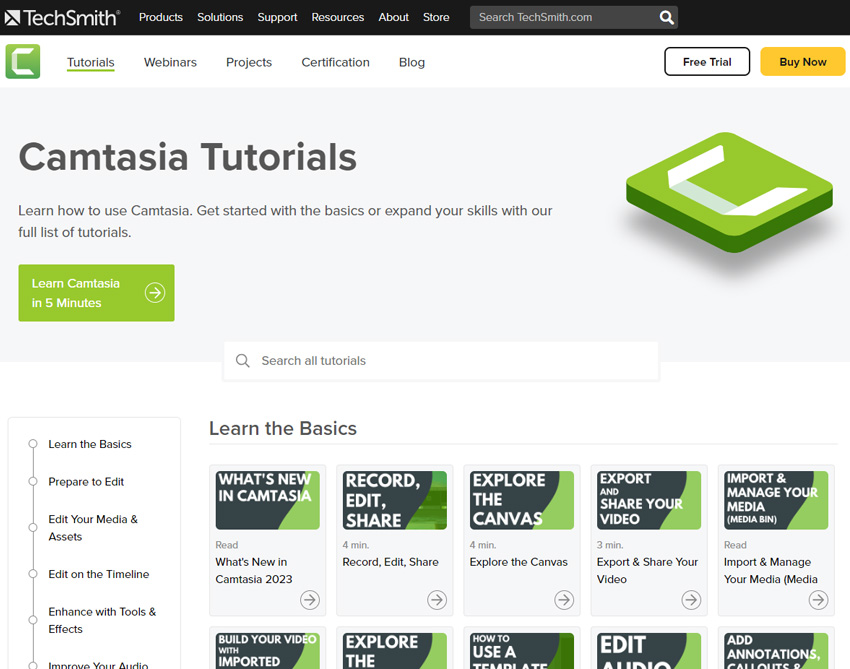Screen dimensions: 850x669
Task: Open the Certification tab
Action: (x=336, y=62)
